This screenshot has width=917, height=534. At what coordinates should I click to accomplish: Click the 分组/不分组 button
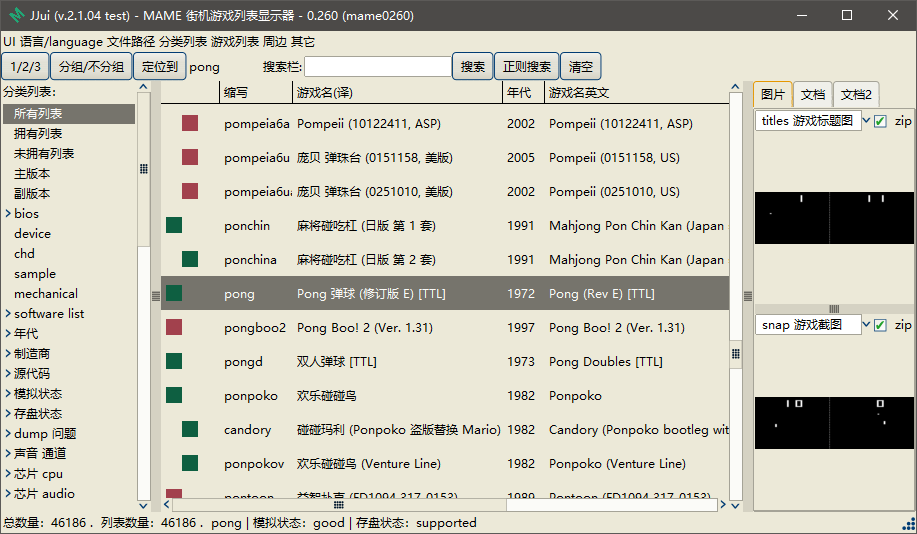pos(91,67)
